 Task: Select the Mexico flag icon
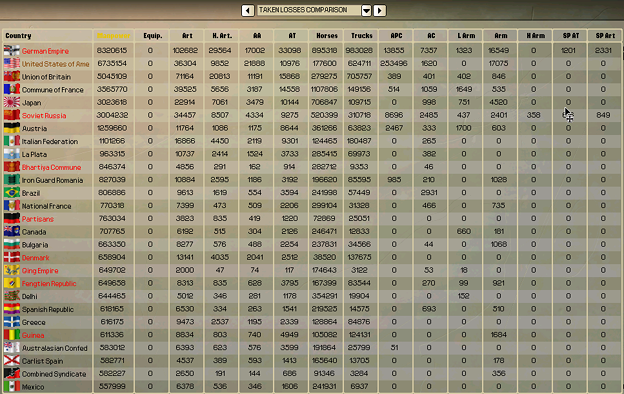[12, 386]
